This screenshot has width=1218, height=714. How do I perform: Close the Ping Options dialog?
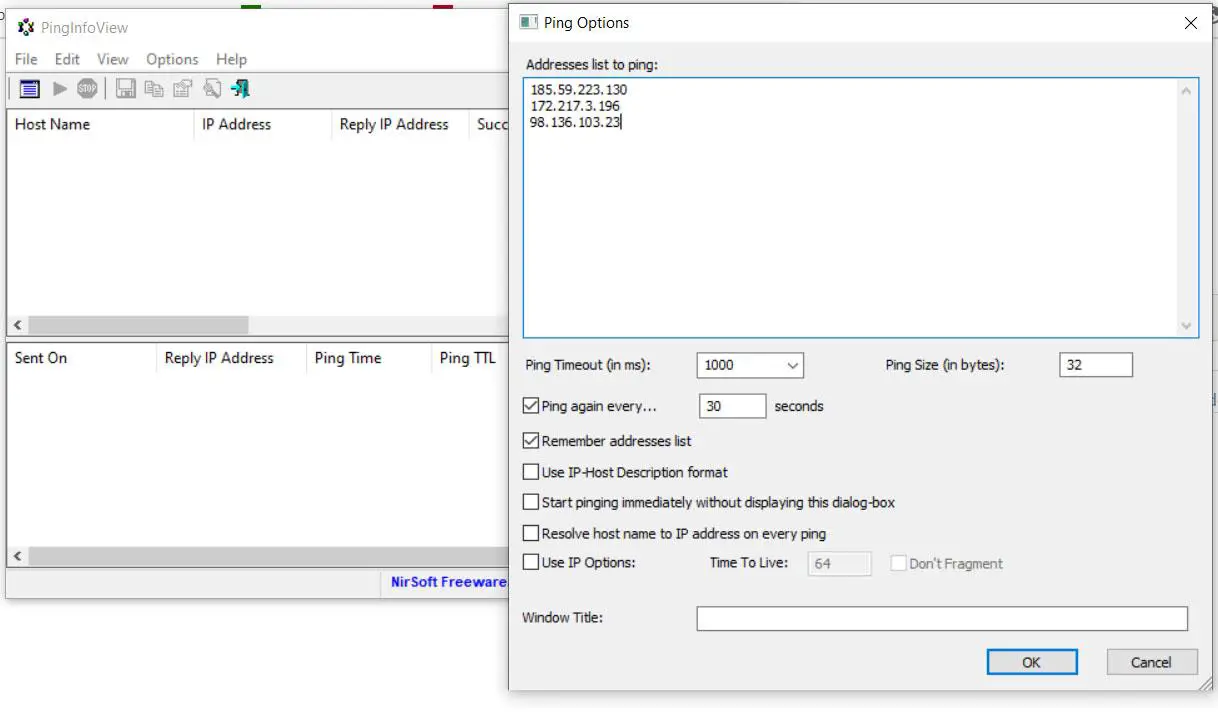point(1190,23)
